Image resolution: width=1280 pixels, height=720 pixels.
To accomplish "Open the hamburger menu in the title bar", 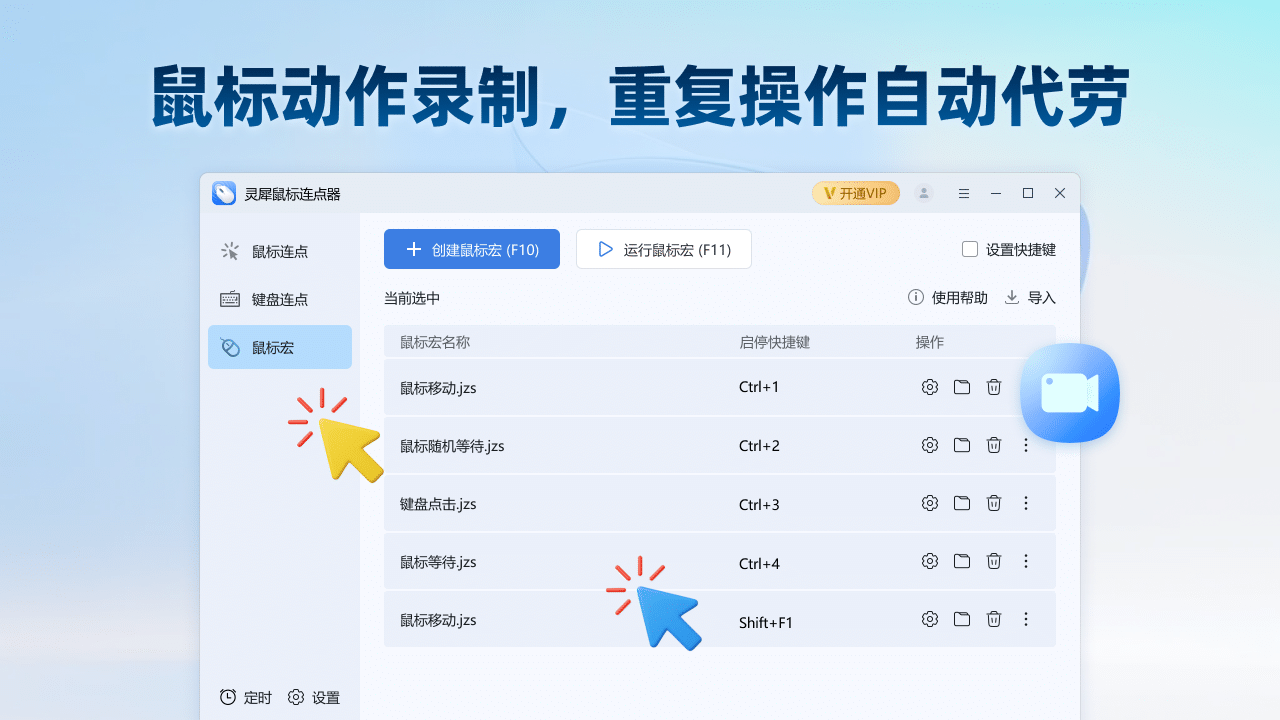I will (x=964, y=193).
